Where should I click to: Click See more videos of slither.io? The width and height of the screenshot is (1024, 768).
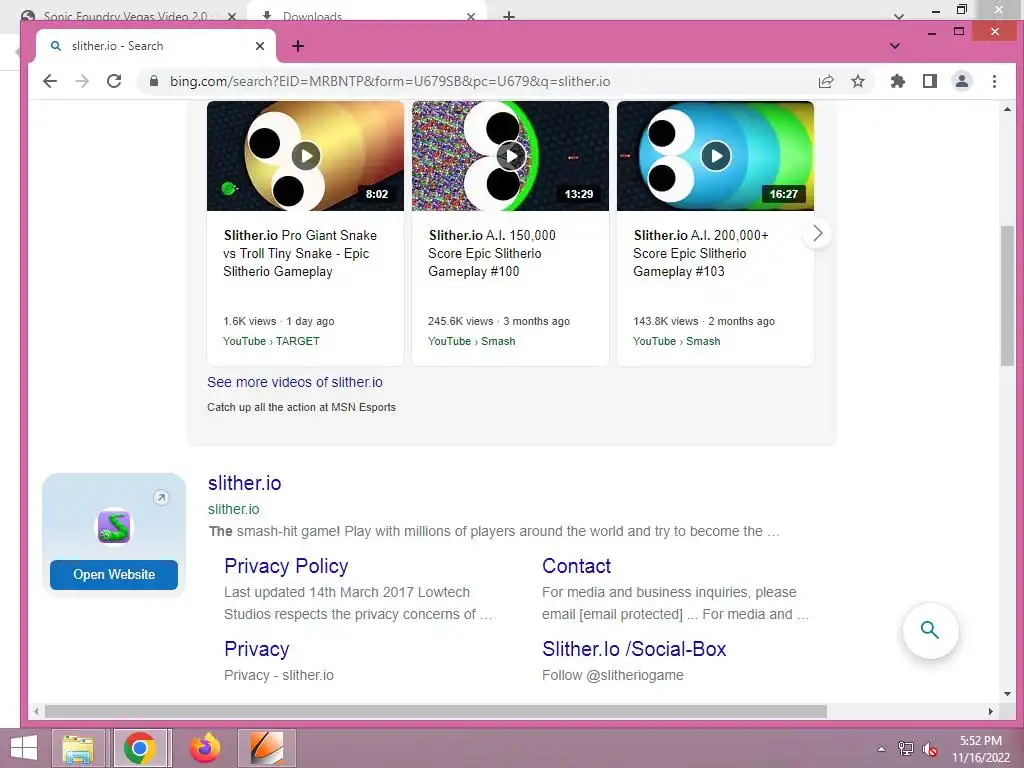tap(295, 382)
